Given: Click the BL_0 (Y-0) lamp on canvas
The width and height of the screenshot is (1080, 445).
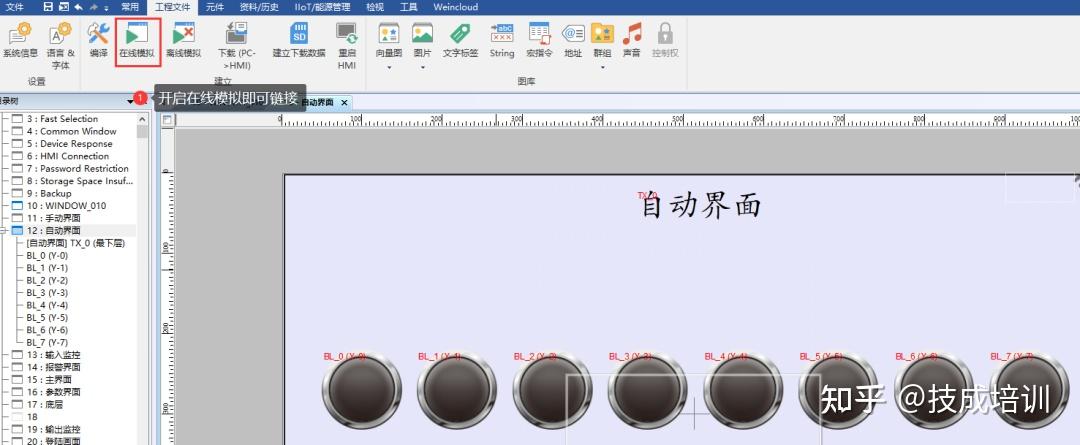Looking at the screenshot, I should coord(362,391).
